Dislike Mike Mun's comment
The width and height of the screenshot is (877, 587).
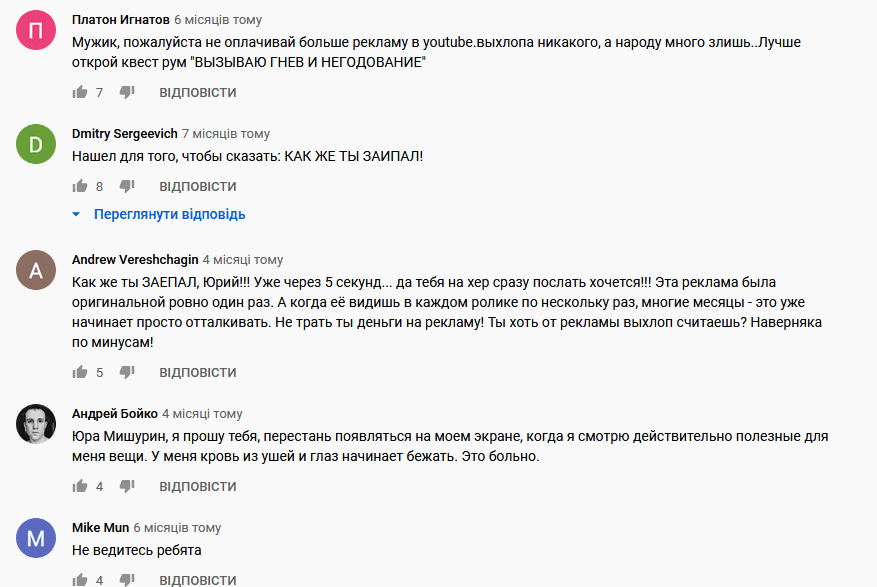(x=127, y=580)
